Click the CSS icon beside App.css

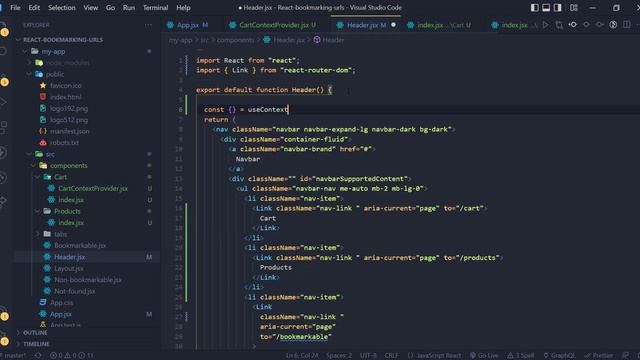43,302
